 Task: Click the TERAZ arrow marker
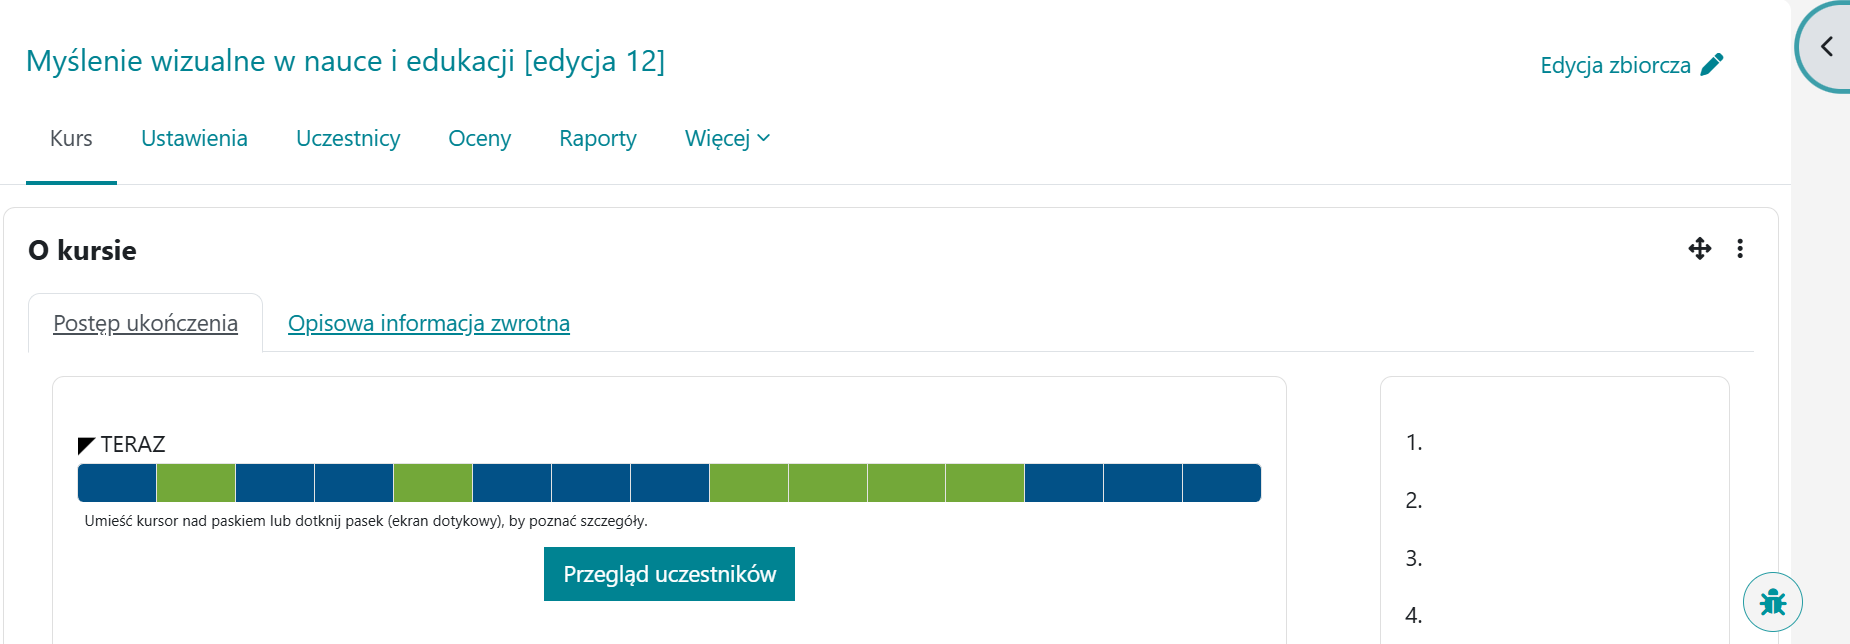[x=86, y=445]
